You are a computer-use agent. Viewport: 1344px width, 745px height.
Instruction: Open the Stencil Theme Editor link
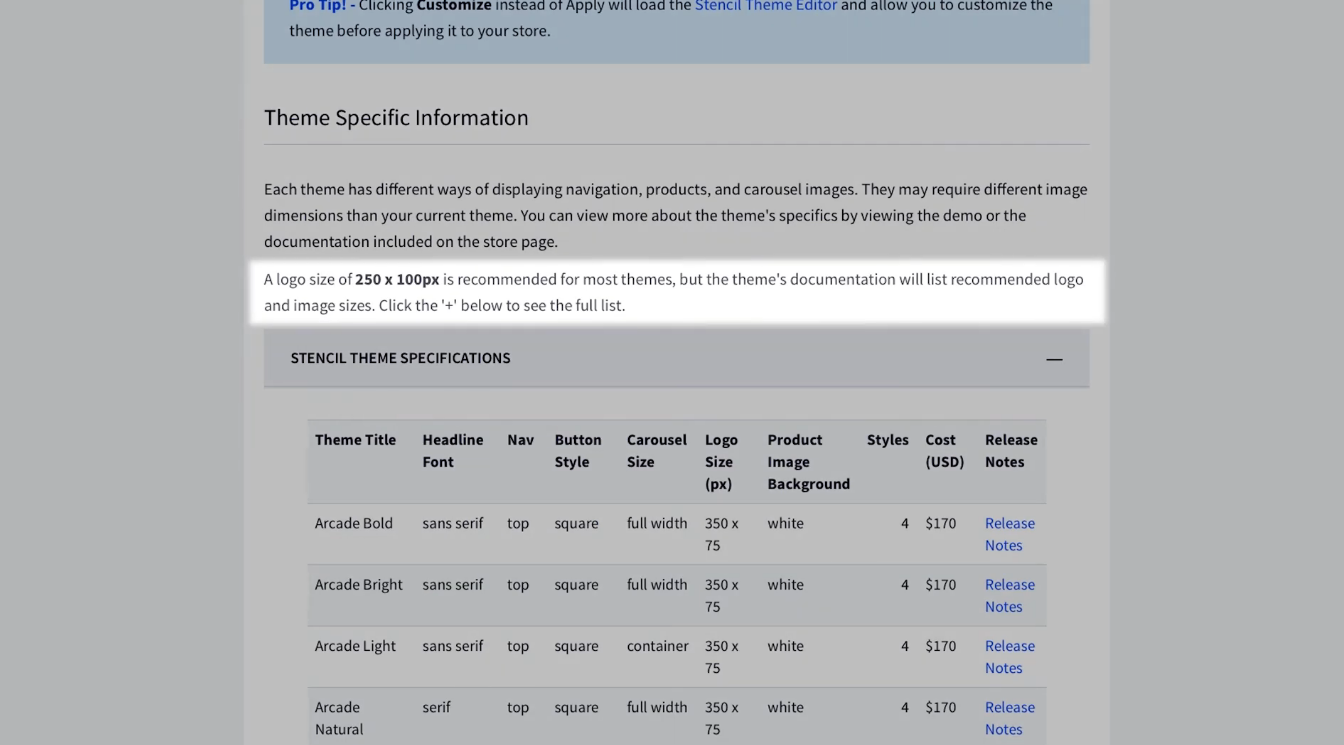[x=765, y=6]
